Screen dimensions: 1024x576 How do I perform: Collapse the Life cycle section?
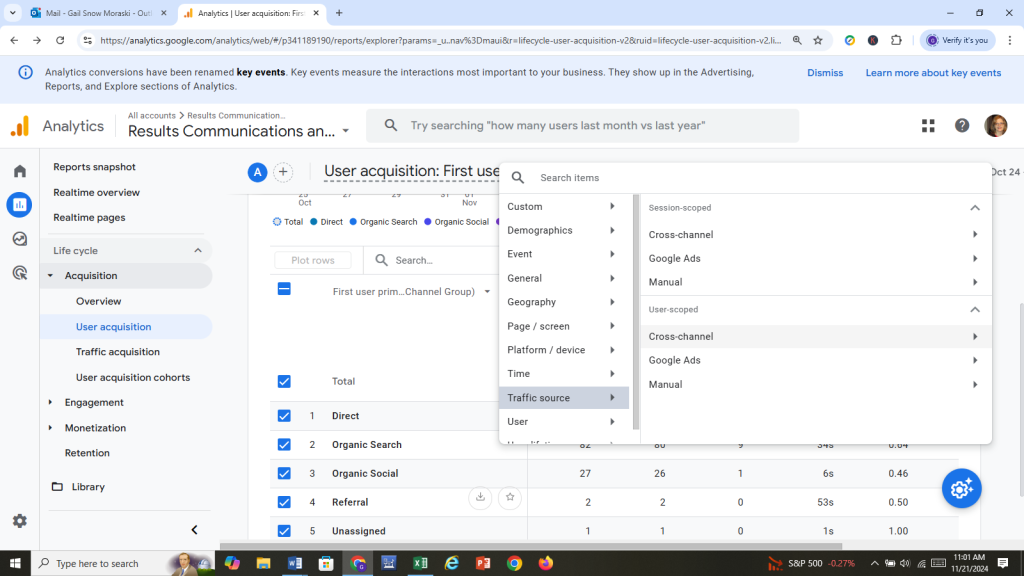tap(198, 251)
